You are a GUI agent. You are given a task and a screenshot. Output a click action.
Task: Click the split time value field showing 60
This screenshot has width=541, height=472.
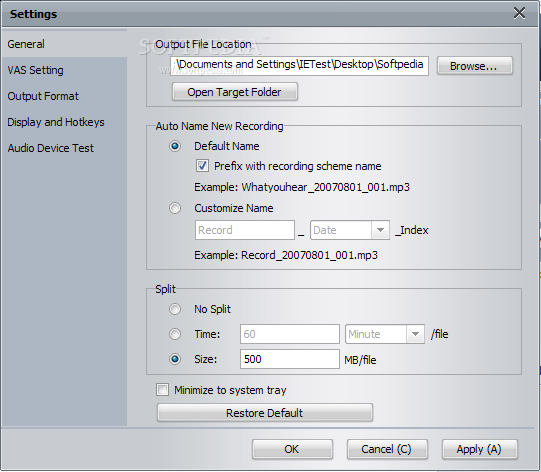pos(290,334)
